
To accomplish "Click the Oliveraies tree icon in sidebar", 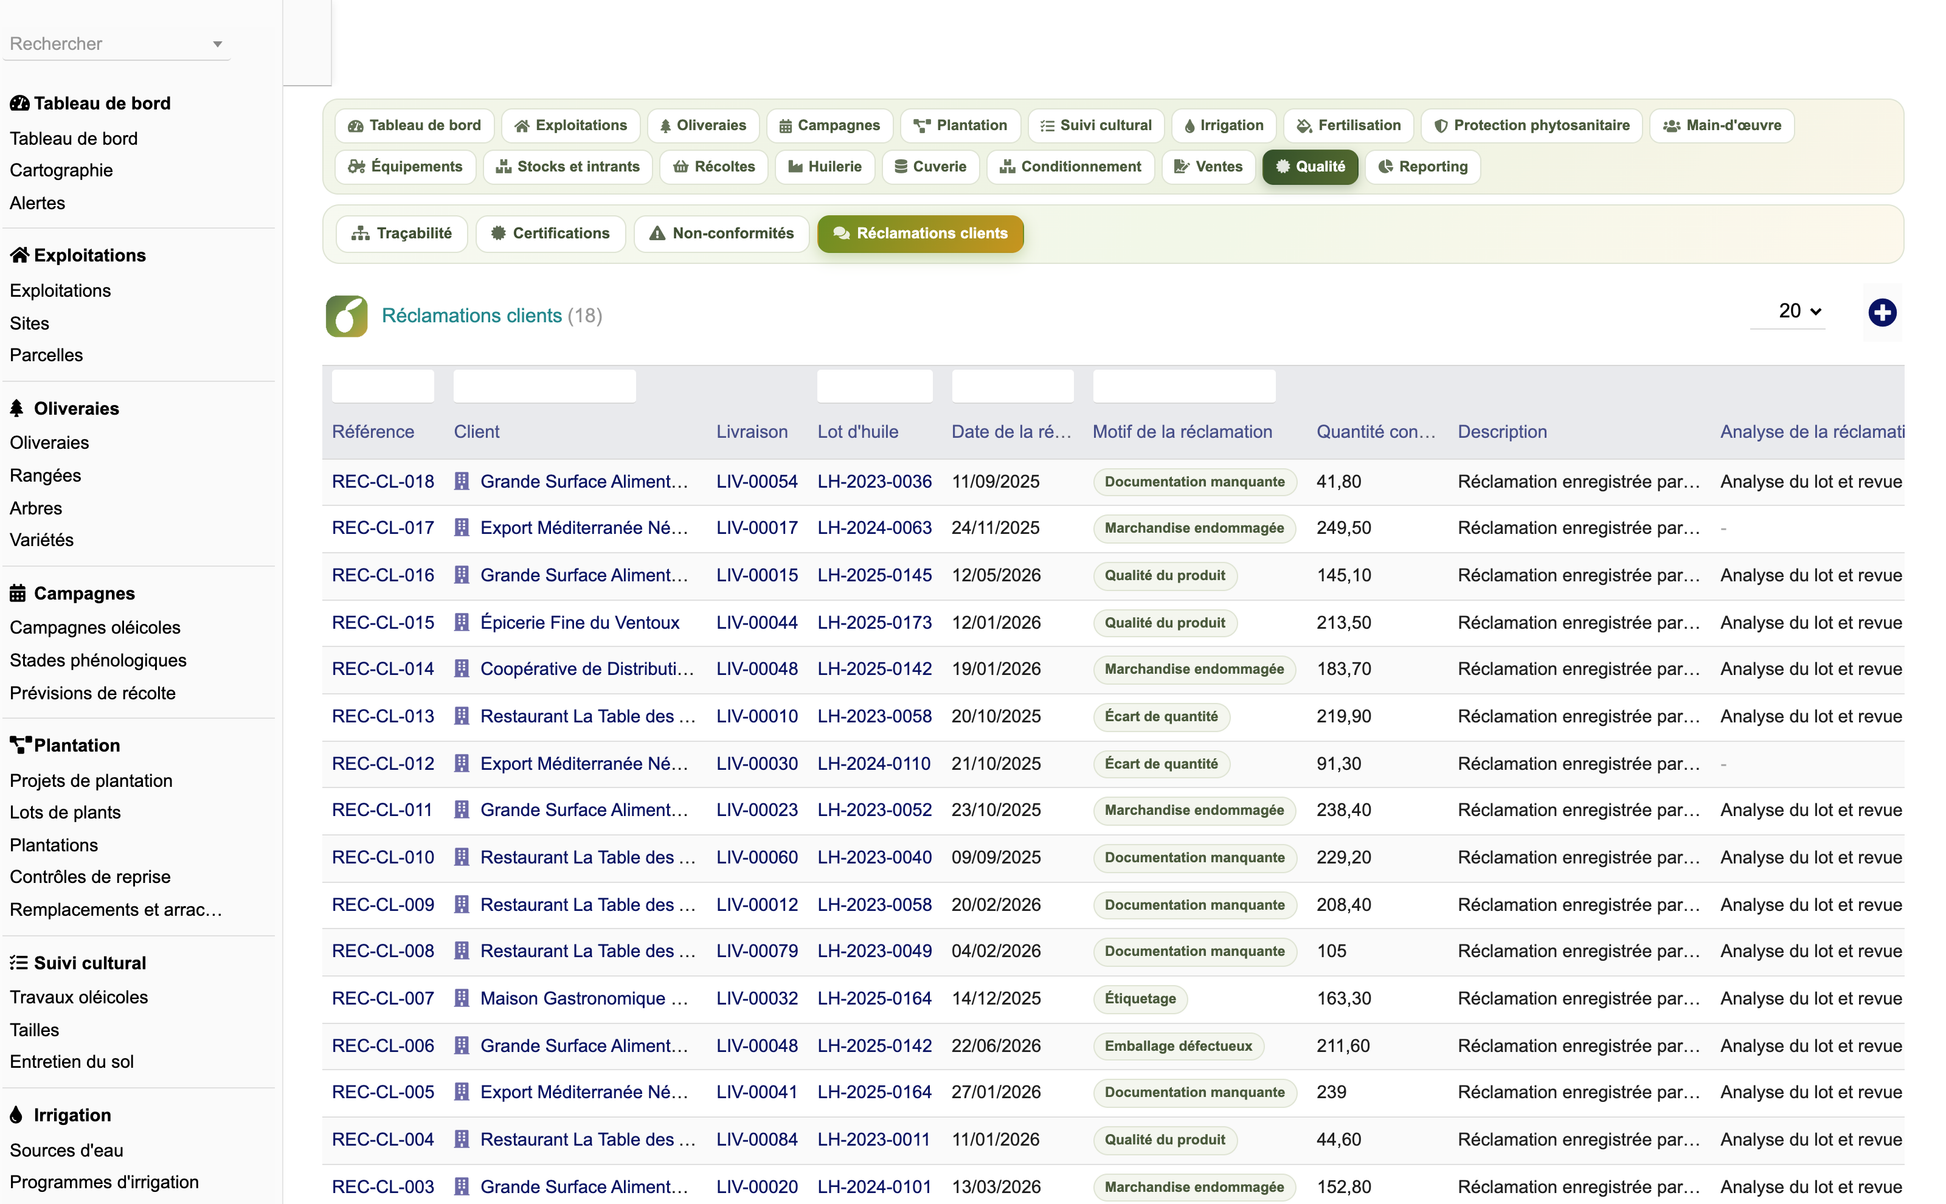I will [x=17, y=408].
